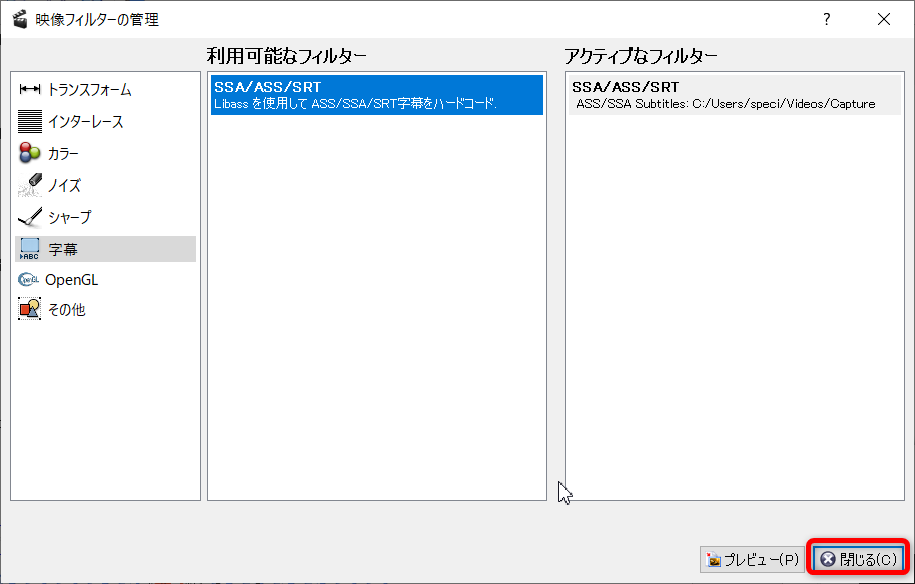Click the 利用可能なフィルター heading
Screen dimensions: 915x584
tap(287, 55)
